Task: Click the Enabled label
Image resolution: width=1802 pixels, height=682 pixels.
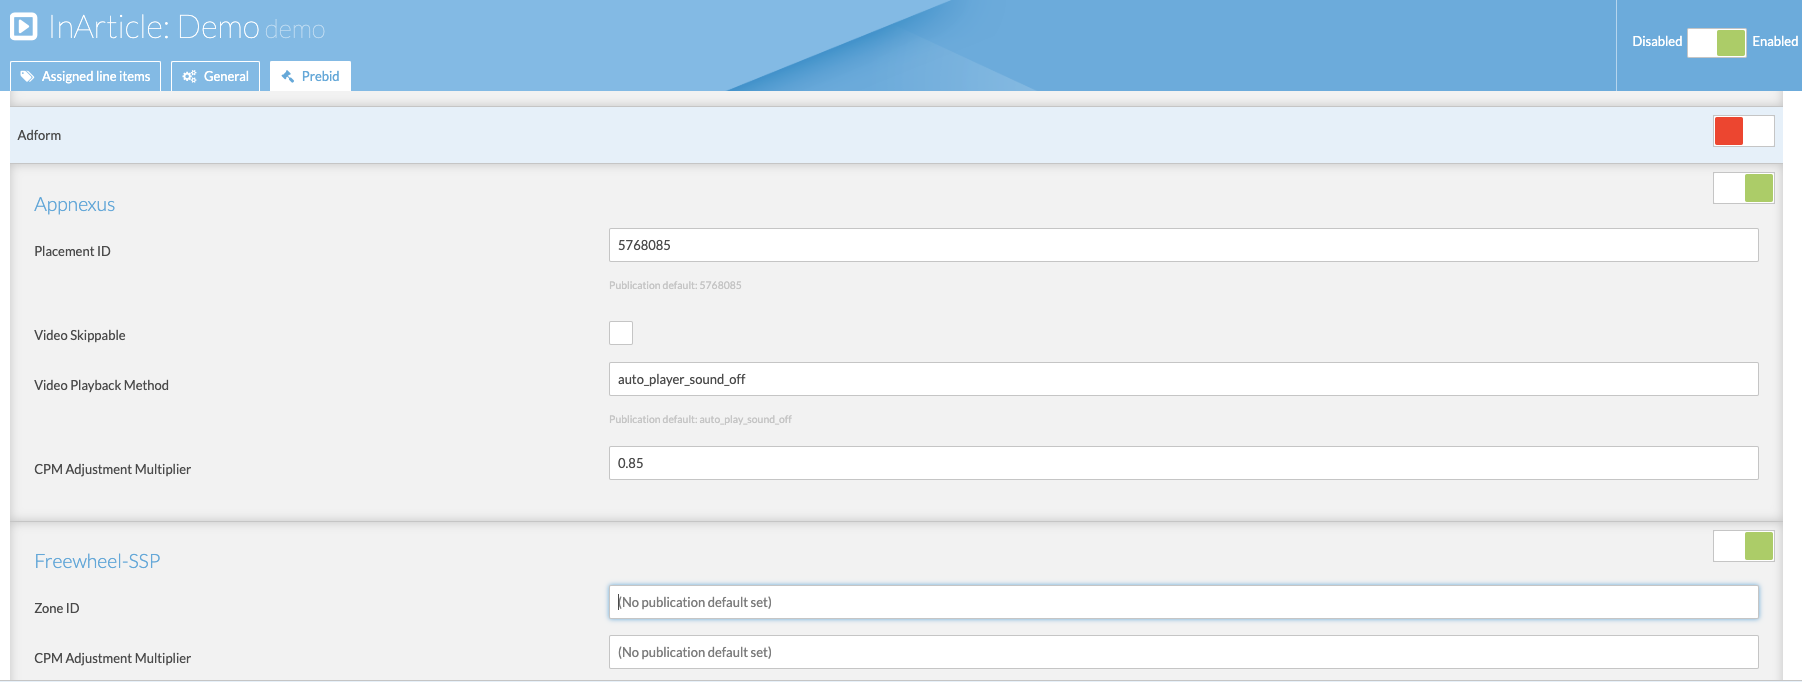Action: click(x=1775, y=41)
